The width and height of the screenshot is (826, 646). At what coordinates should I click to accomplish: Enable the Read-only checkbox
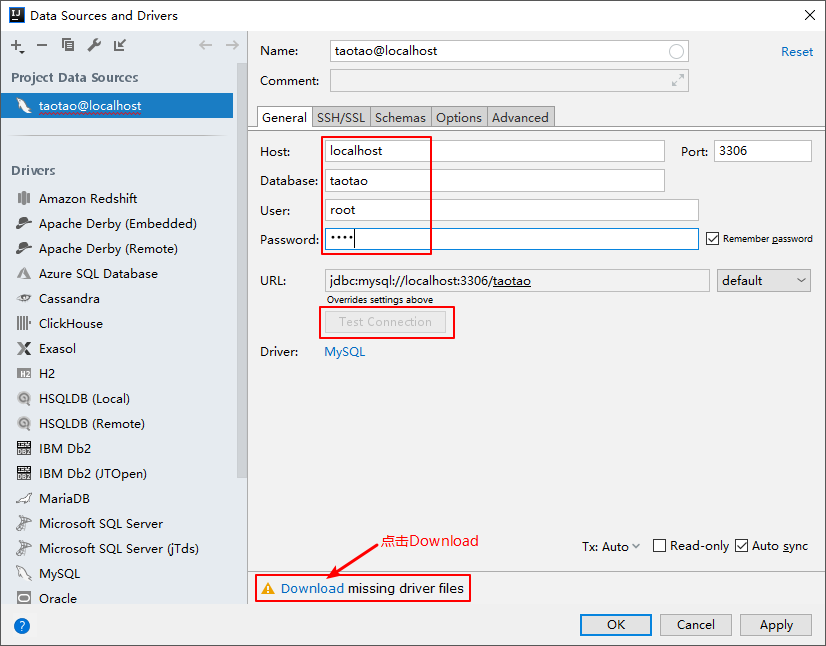[x=659, y=546]
